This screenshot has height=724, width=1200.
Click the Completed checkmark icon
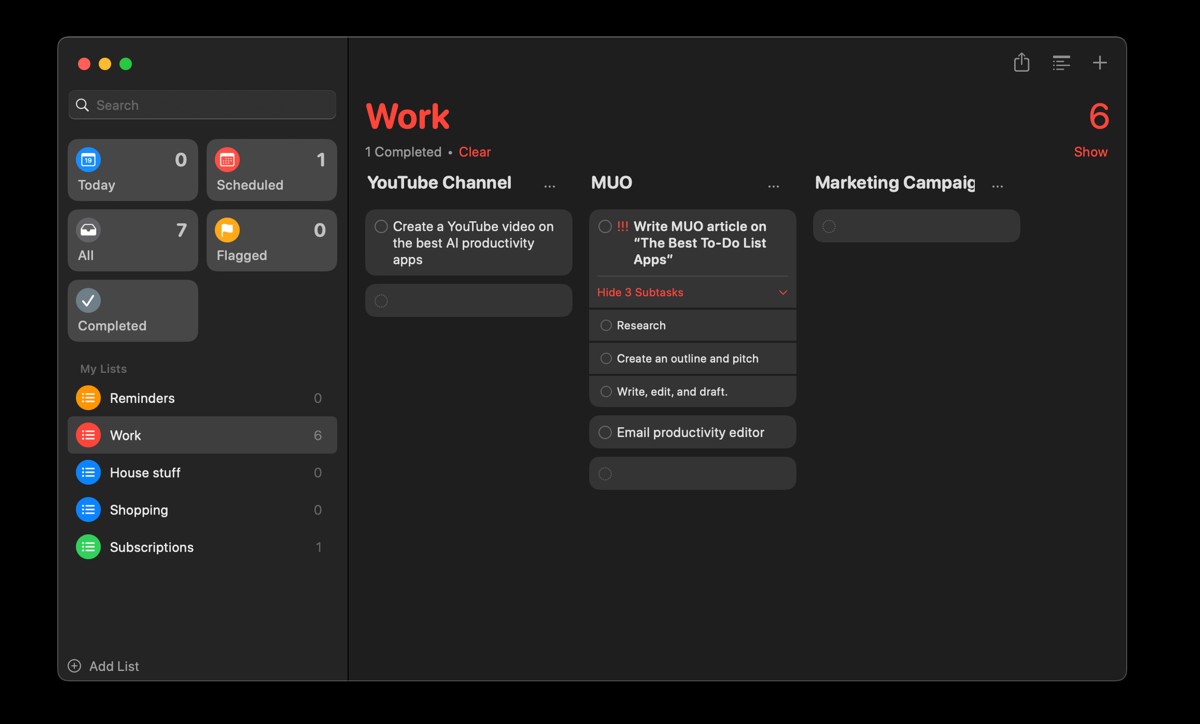(x=89, y=300)
